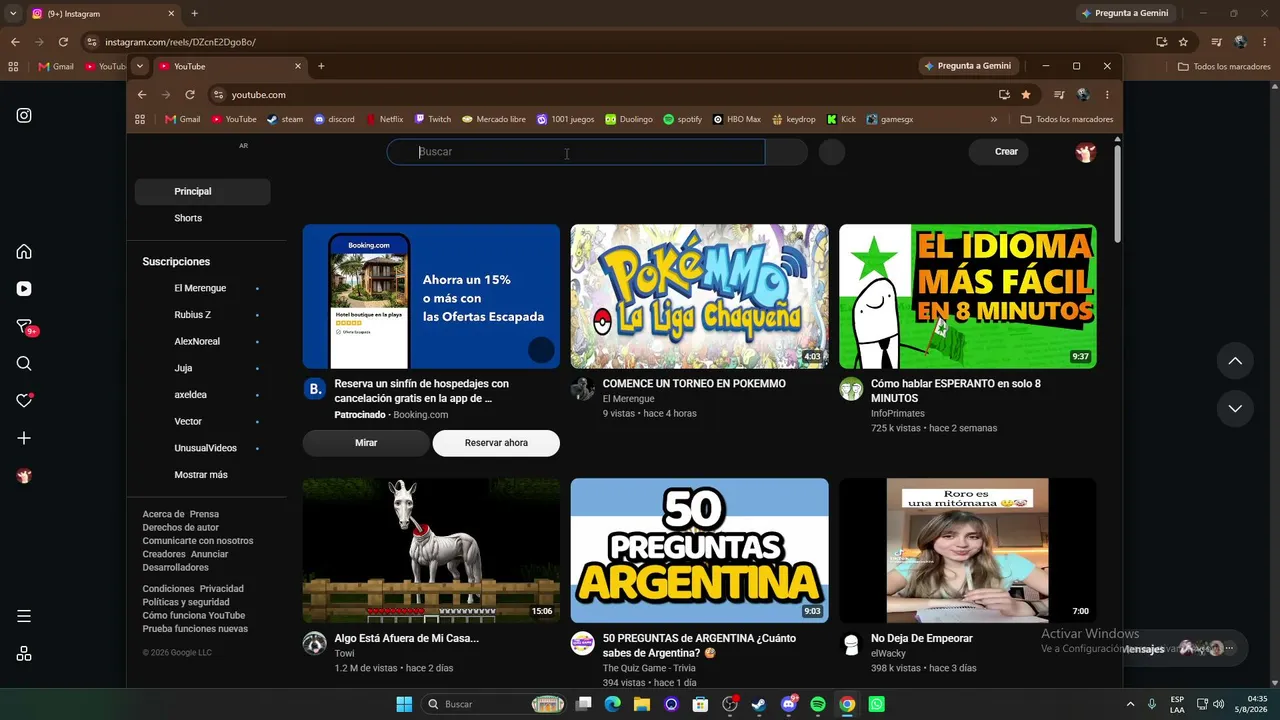
Task: Open the 50 Preguntas Argentina thumbnail
Action: pos(699,550)
